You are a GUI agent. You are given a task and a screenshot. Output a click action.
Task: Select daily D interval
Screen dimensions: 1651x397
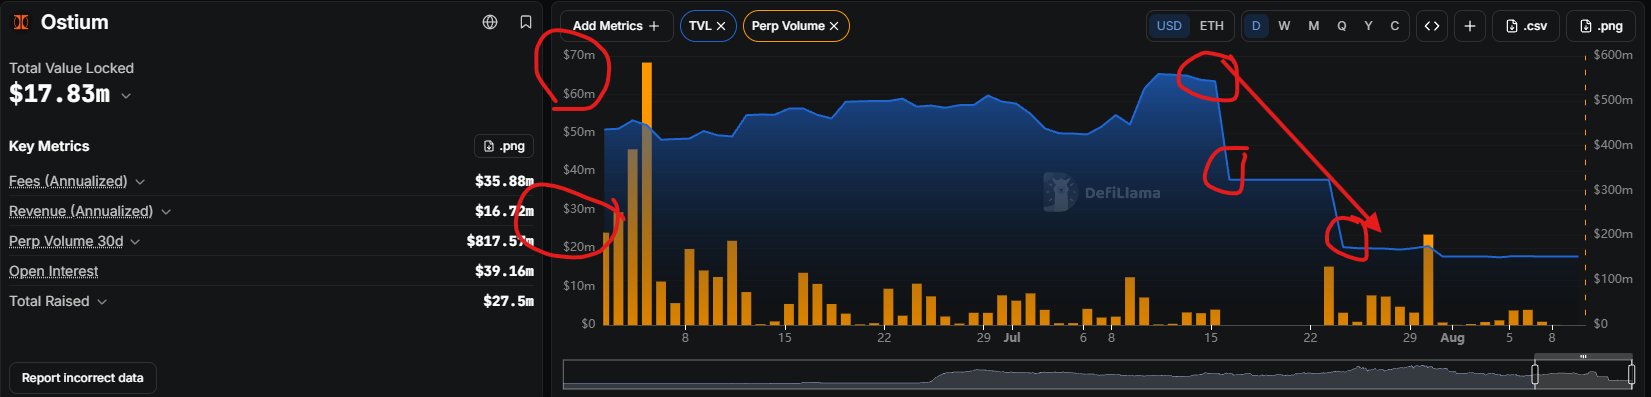coord(1256,26)
